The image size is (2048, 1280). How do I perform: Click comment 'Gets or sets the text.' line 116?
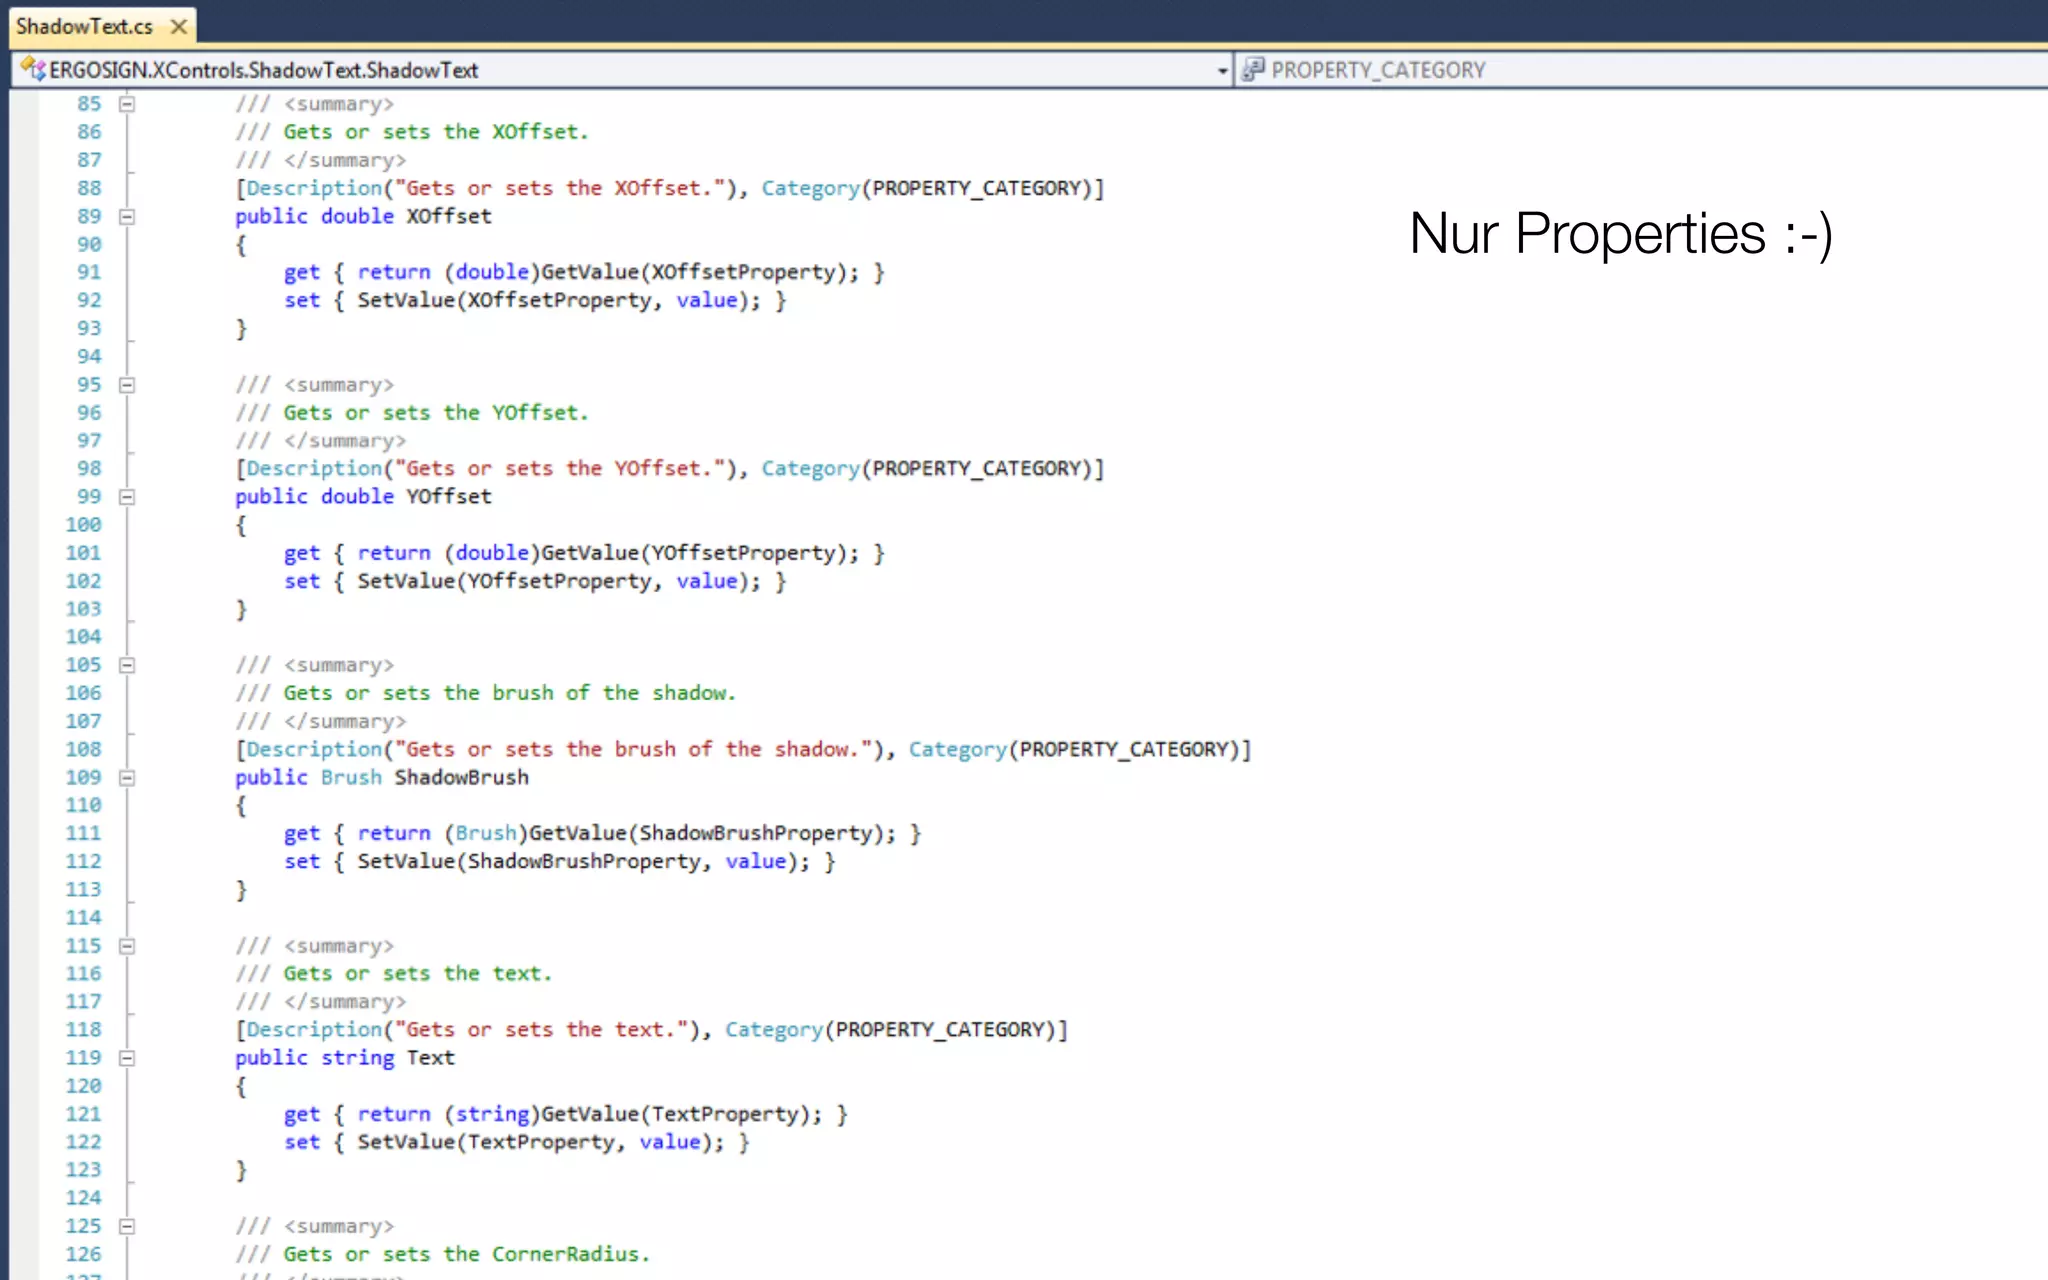coord(394,974)
